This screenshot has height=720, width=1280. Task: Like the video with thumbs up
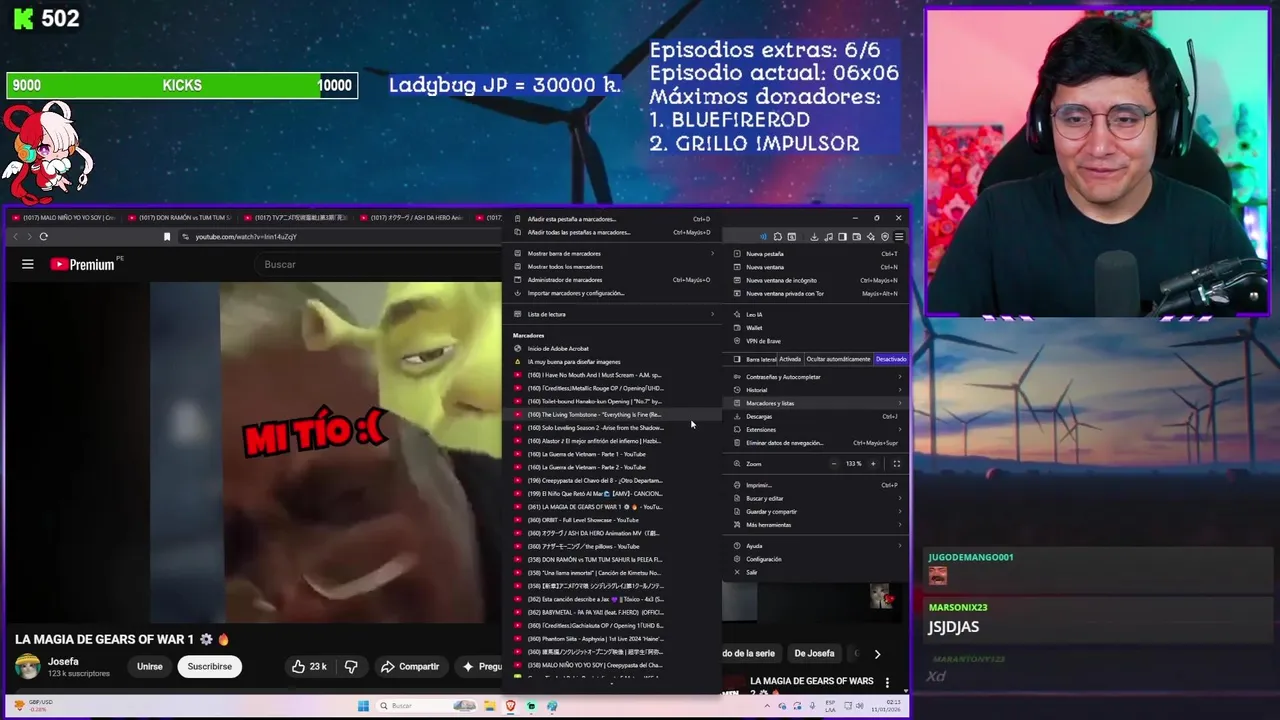point(298,666)
